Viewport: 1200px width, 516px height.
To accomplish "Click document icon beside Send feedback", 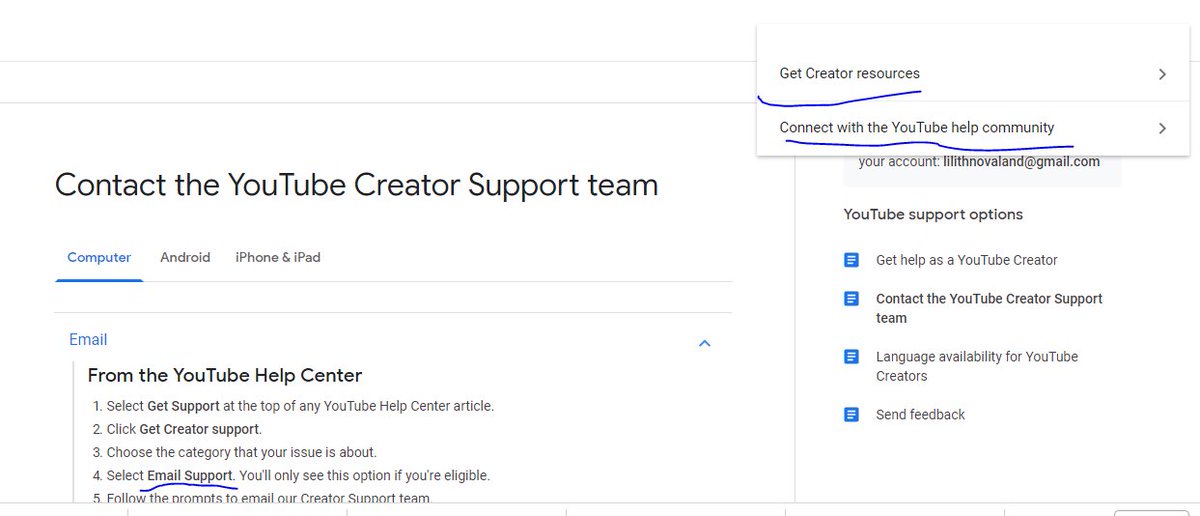I will 851,414.
